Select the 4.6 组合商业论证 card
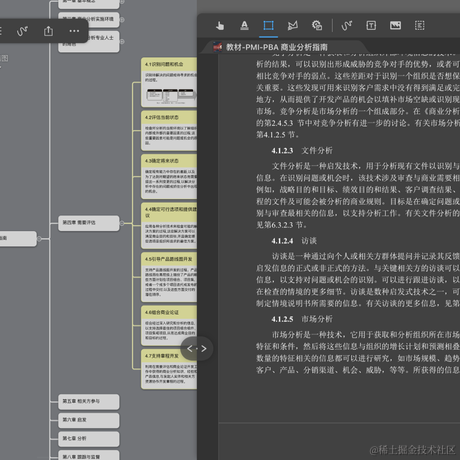Image resolution: width=460 pixels, height=460 pixels. coord(169,325)
